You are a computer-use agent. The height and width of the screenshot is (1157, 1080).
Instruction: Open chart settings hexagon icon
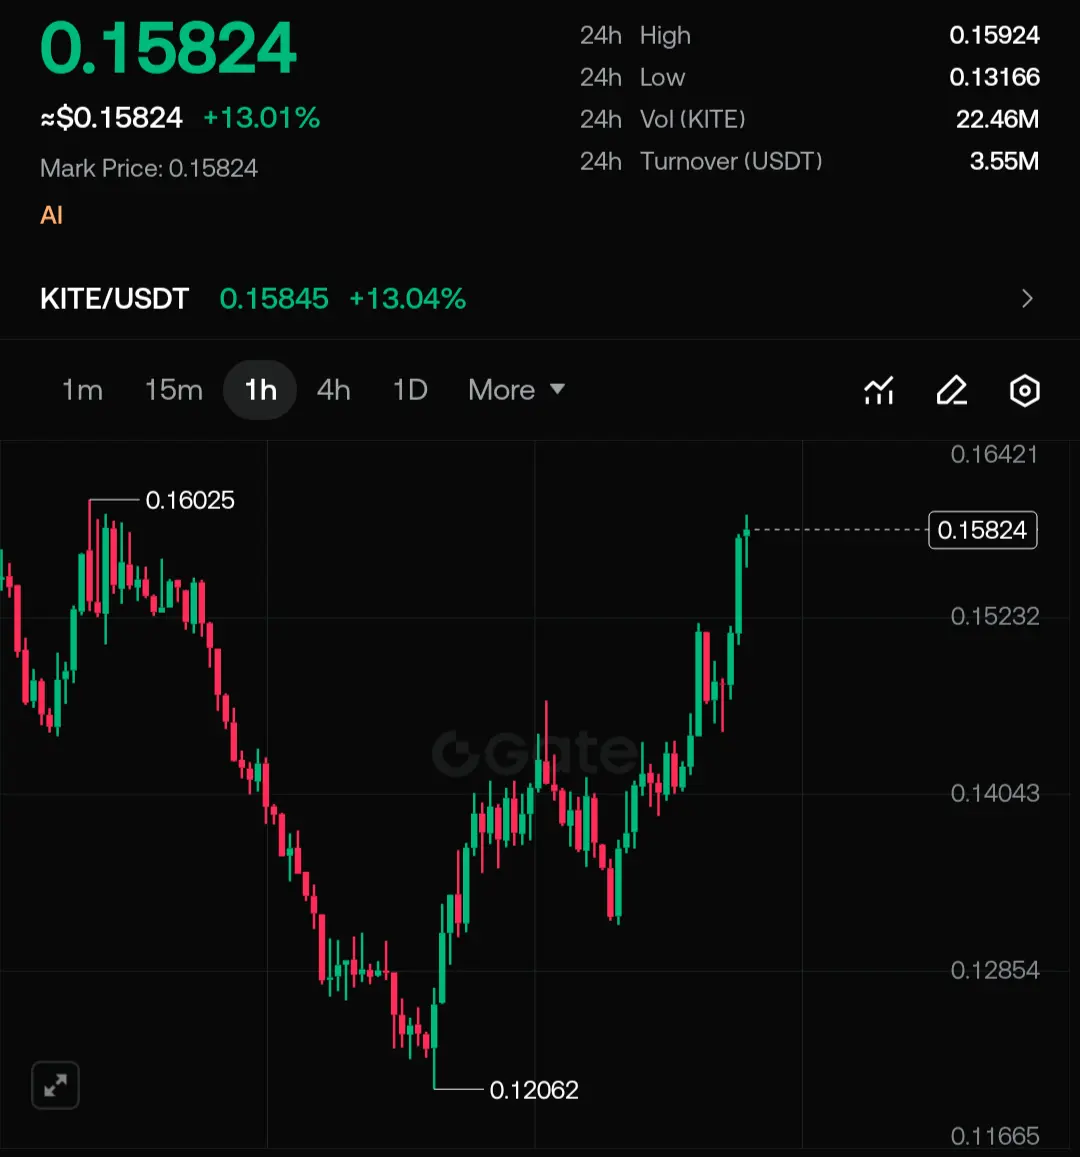pyautogui.click(x=1025, y=390)
